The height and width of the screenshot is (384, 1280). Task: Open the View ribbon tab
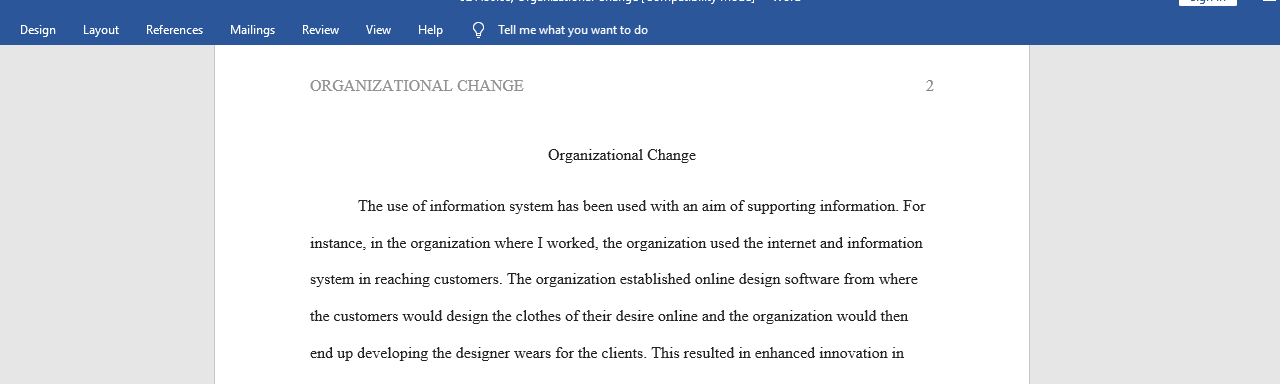click(x=378, y=30)
